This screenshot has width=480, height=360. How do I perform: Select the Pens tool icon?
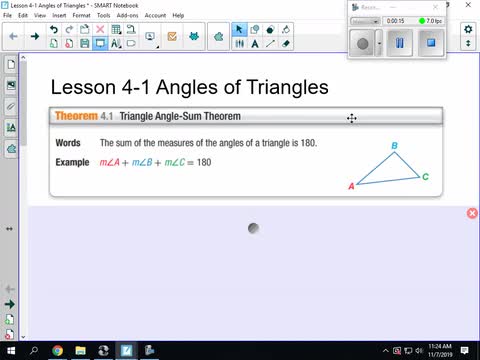click(x=239, y=43)
